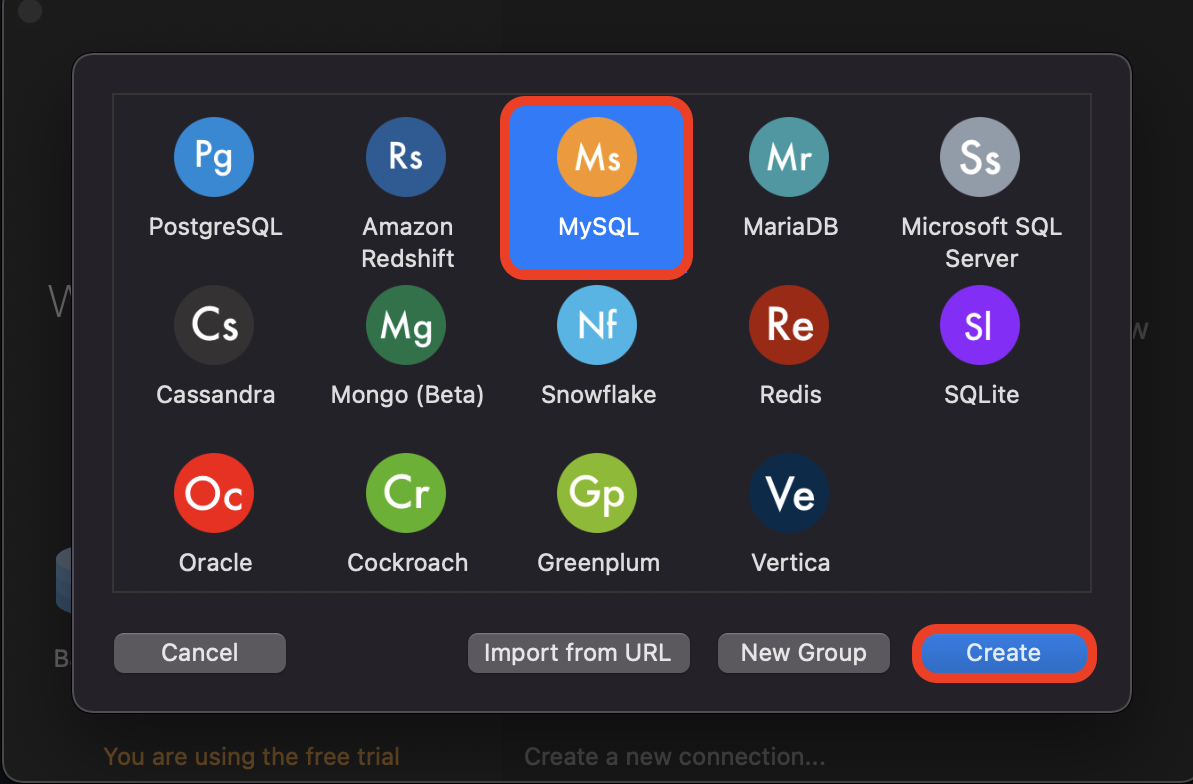
Task: Select Microsoft SQL Server icon
Action: pyautogui.click(x=980, y=157)
